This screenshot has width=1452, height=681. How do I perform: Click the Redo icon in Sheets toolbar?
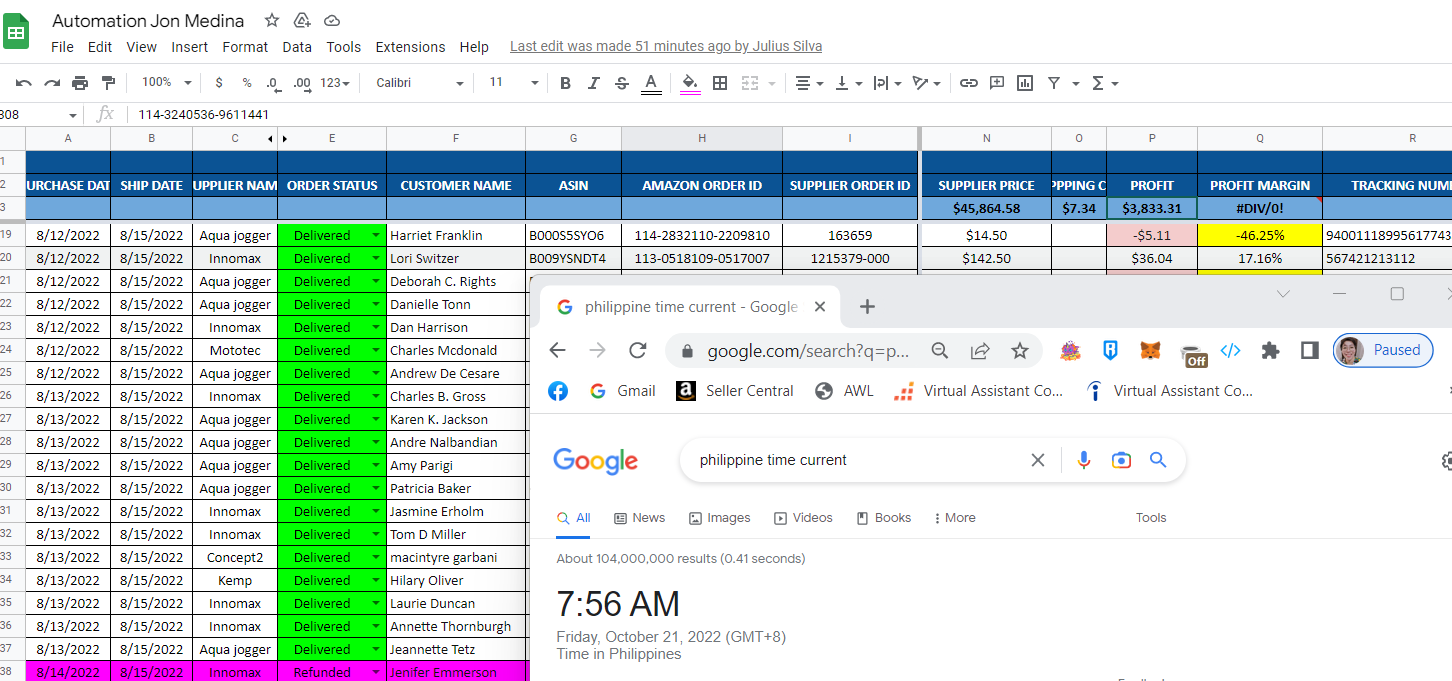(x=52, y=83)
